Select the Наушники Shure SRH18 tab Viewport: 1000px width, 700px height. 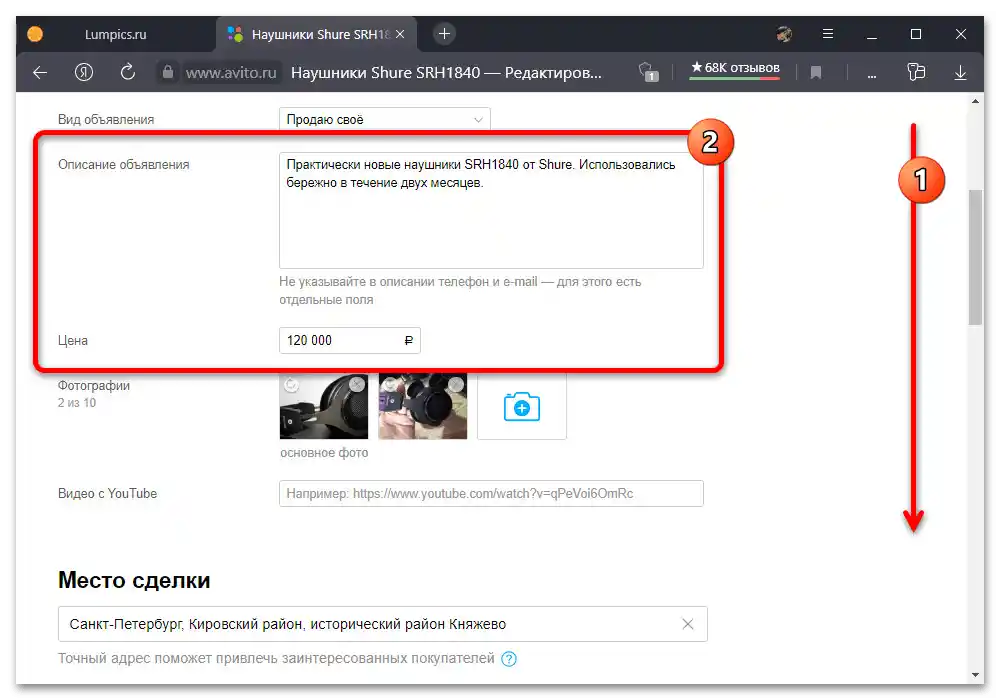click(x=317, y=34)
